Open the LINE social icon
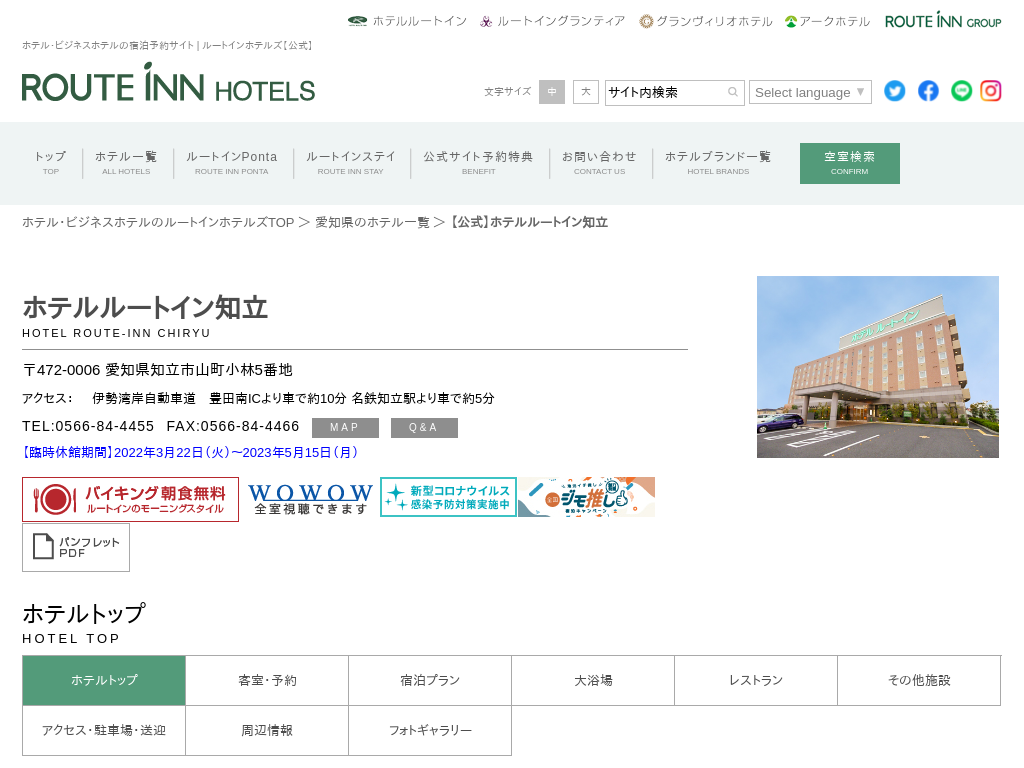This screenshot has width=1024, height=768. pyautogui.click(x=961, y=91)
